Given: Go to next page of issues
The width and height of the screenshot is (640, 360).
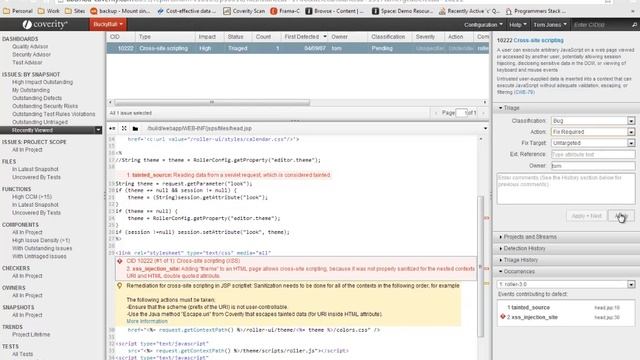Looking at the screenshot, I should point(484,113).
